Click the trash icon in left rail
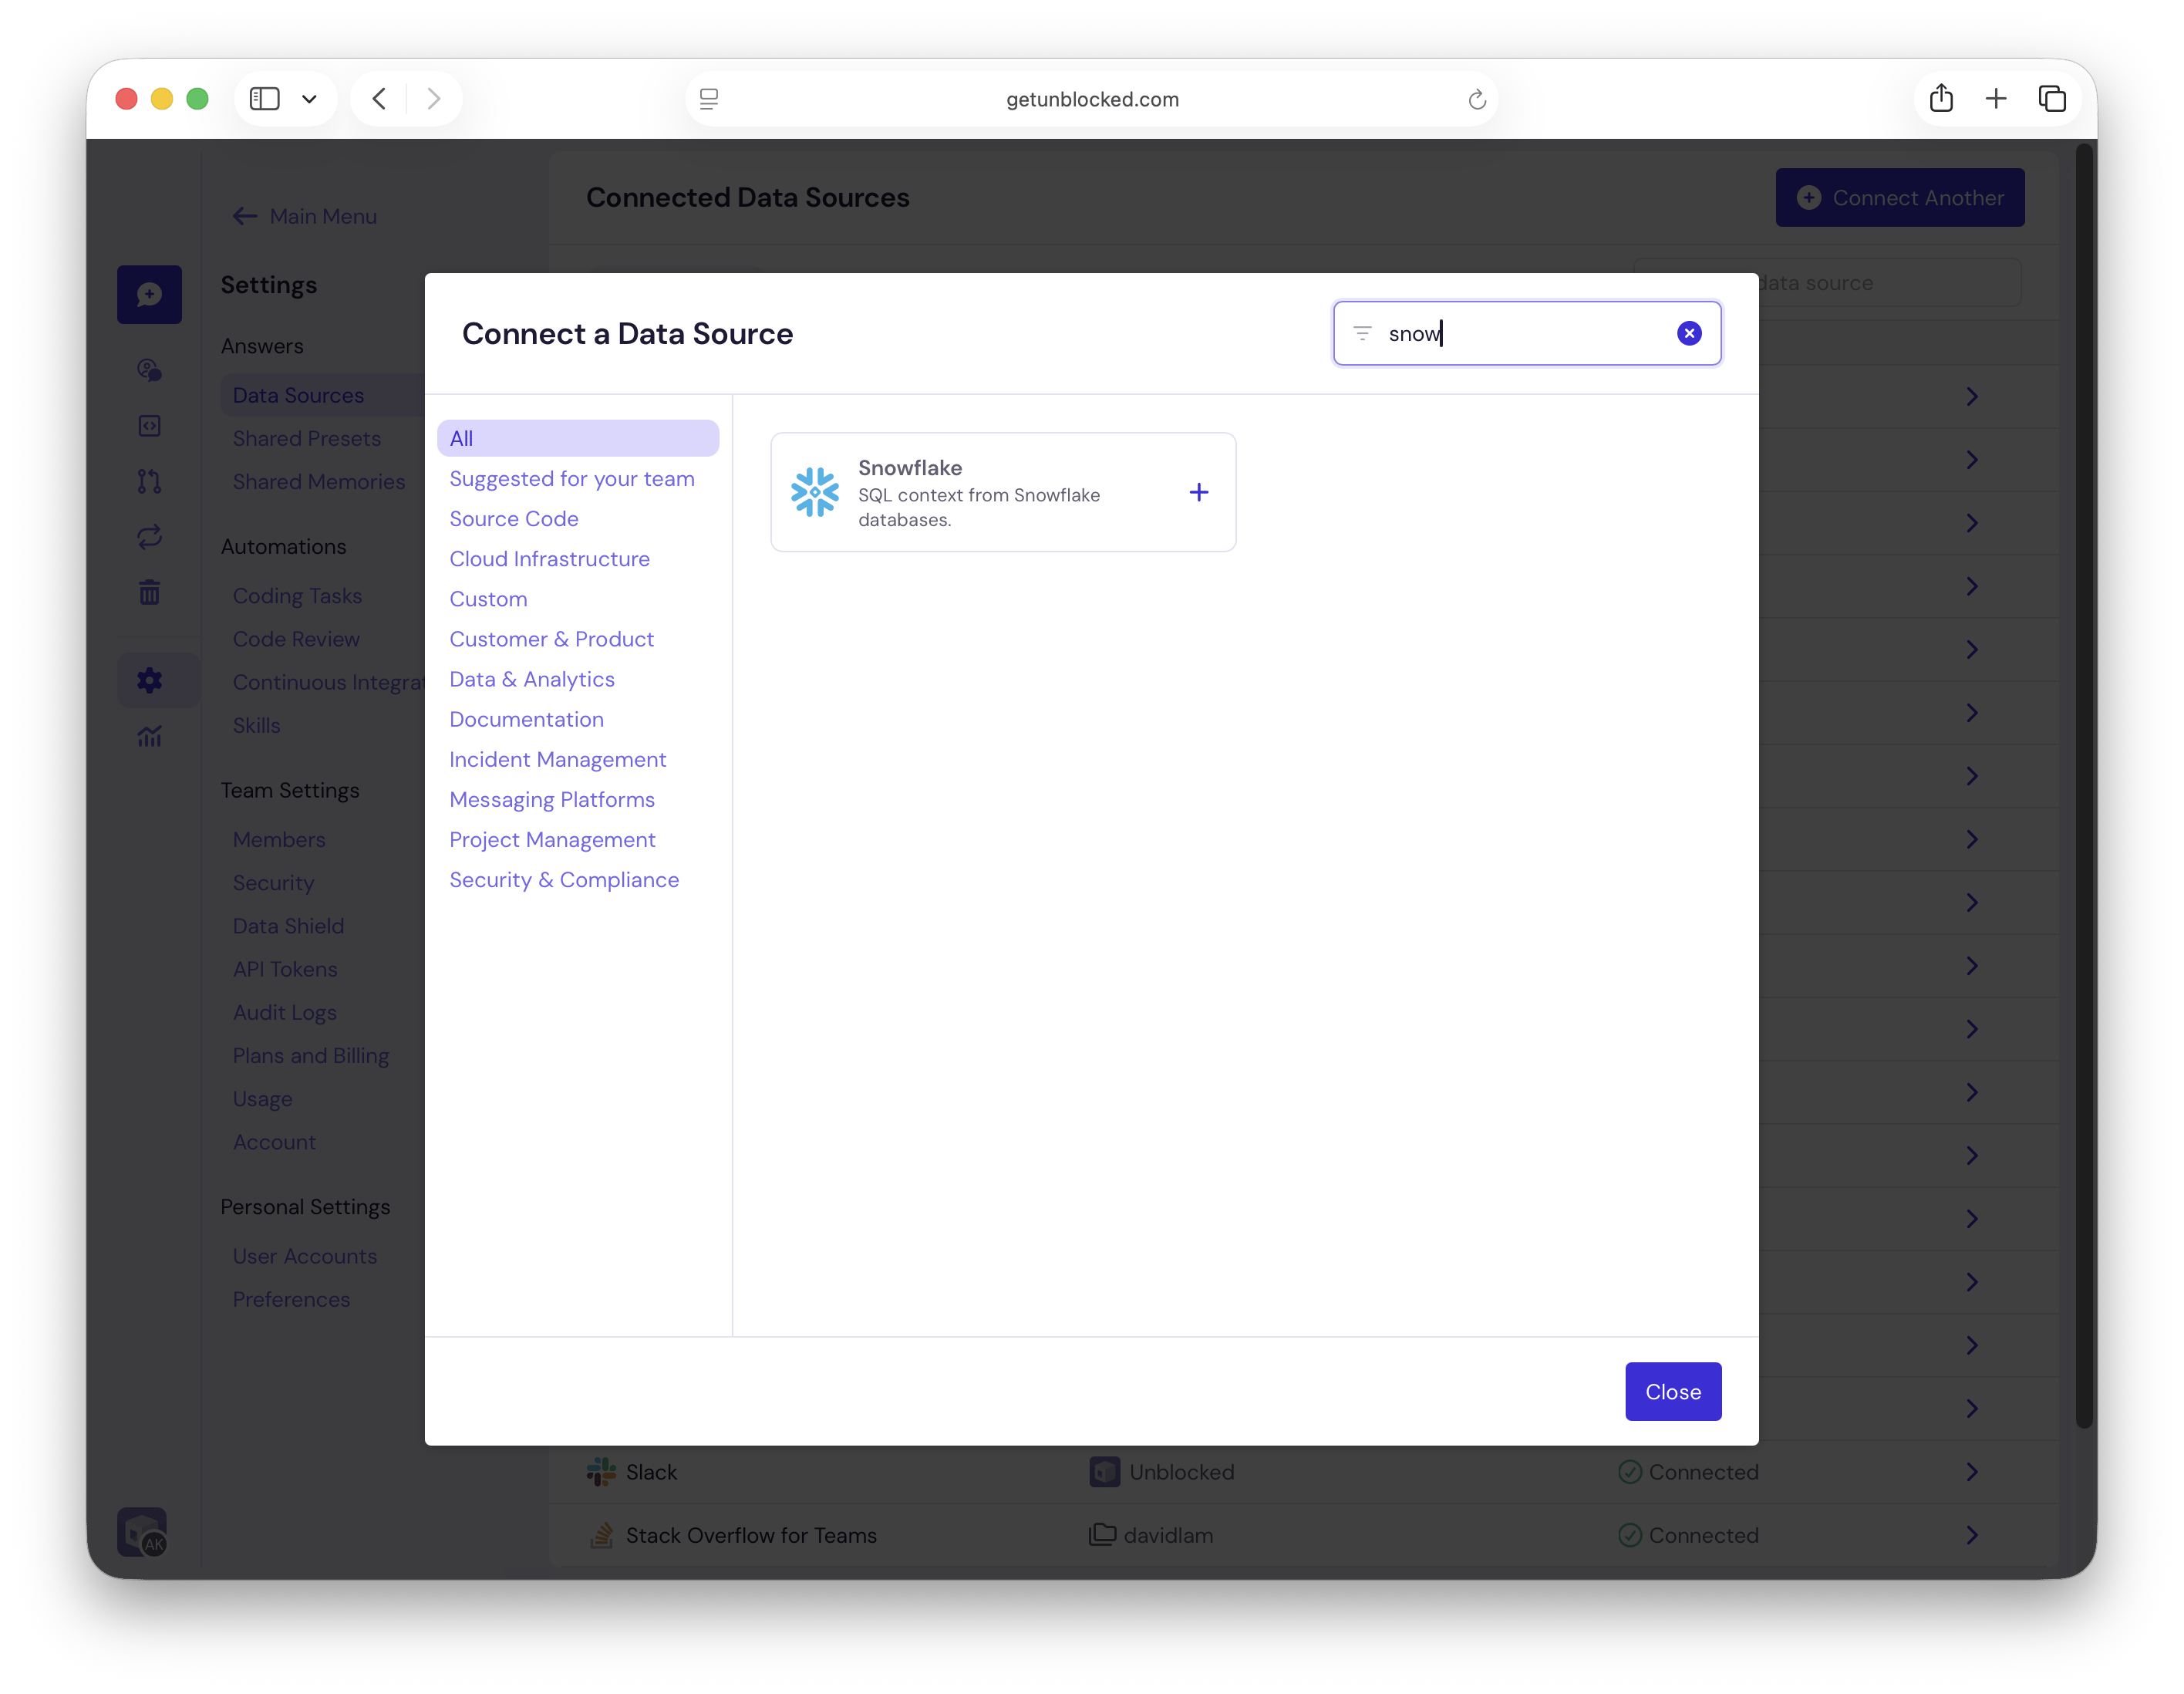2184x1694 pixels. (149, 592)
